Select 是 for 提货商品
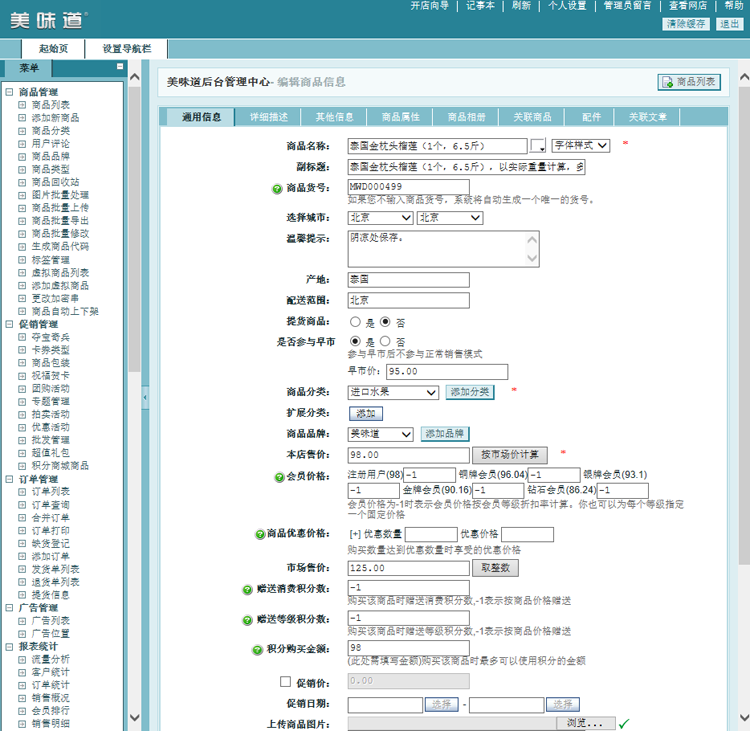 (355, 322)
